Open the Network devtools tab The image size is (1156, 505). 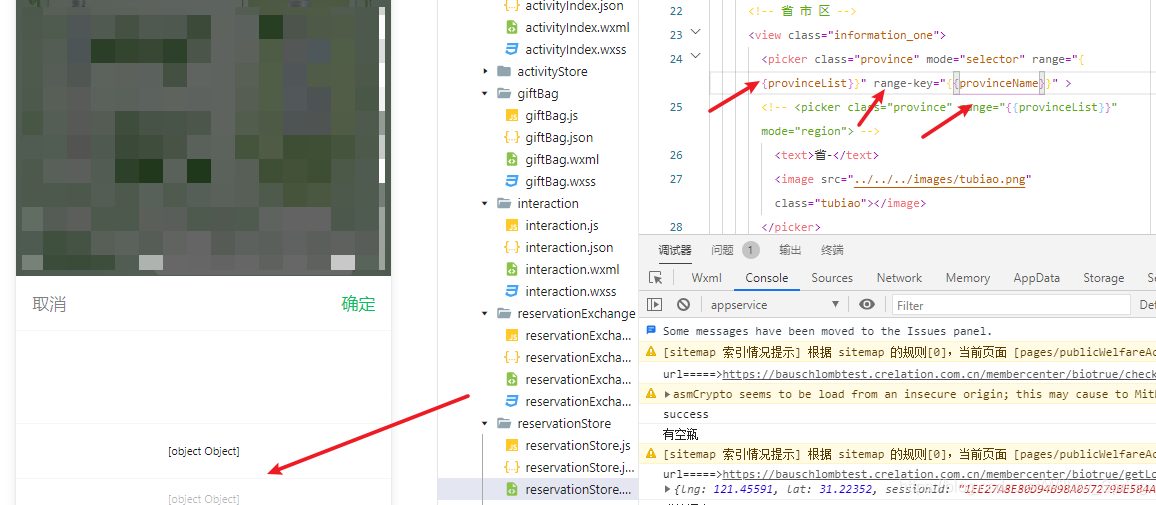[x=899, y=278]
